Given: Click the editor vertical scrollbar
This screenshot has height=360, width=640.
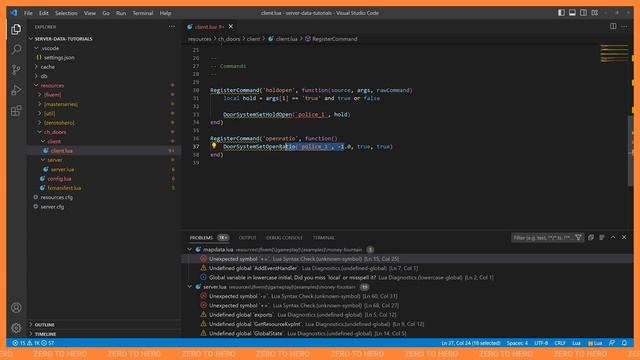Looking at the screenshot, I should tap(631, 151).
